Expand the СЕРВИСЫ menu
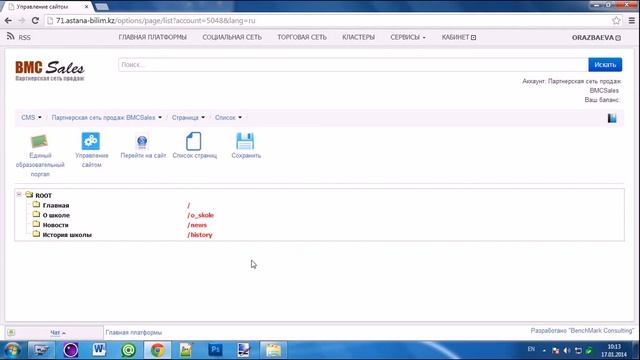The width and height of the screenshot is (640, 360). [408, 37]
